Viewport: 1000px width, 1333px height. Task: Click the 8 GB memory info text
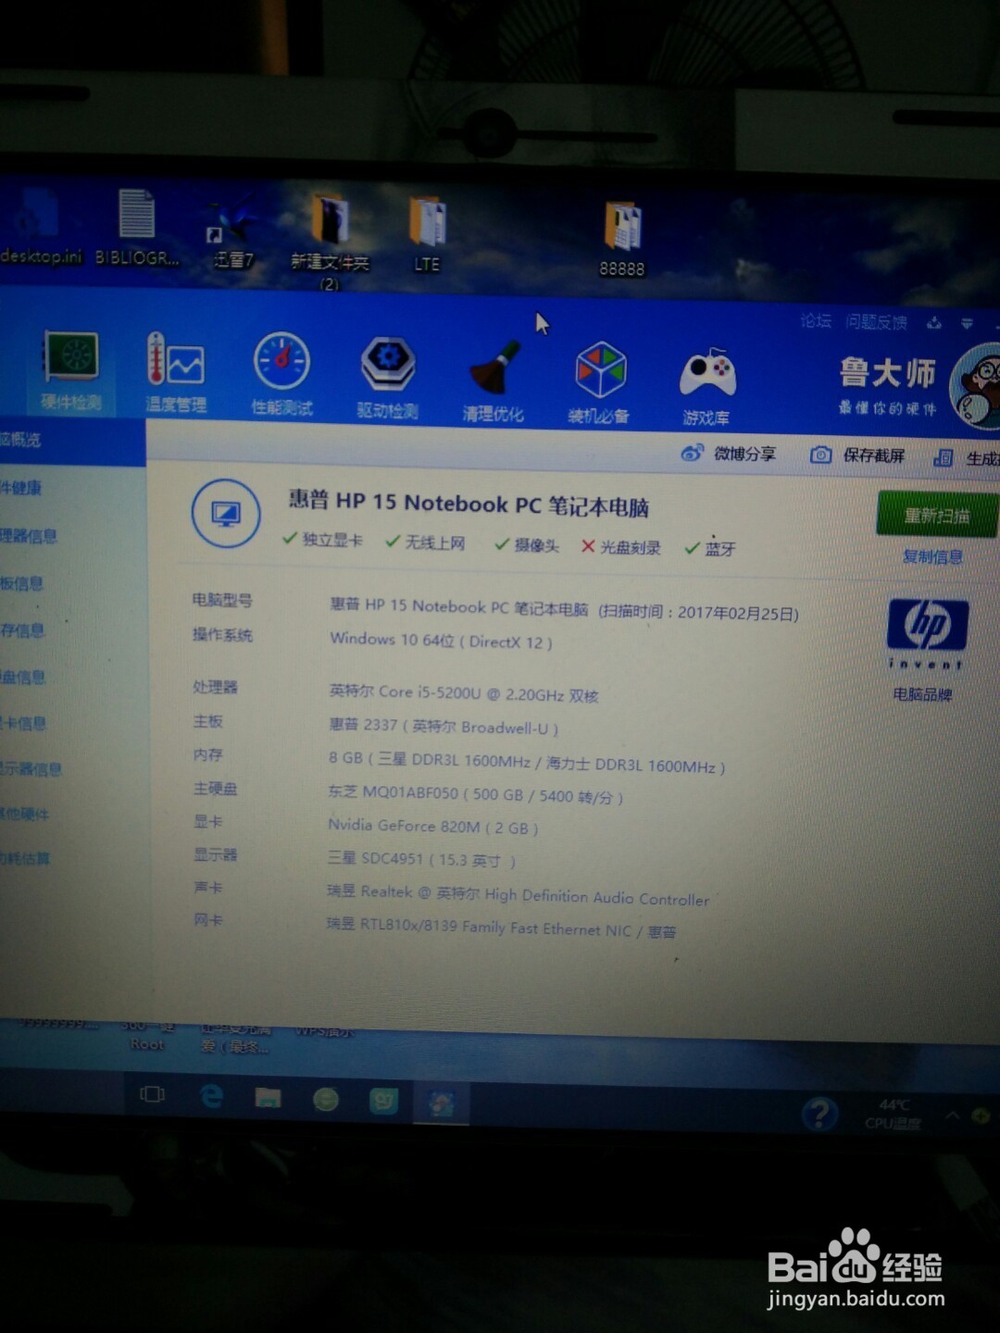(526, 763)
